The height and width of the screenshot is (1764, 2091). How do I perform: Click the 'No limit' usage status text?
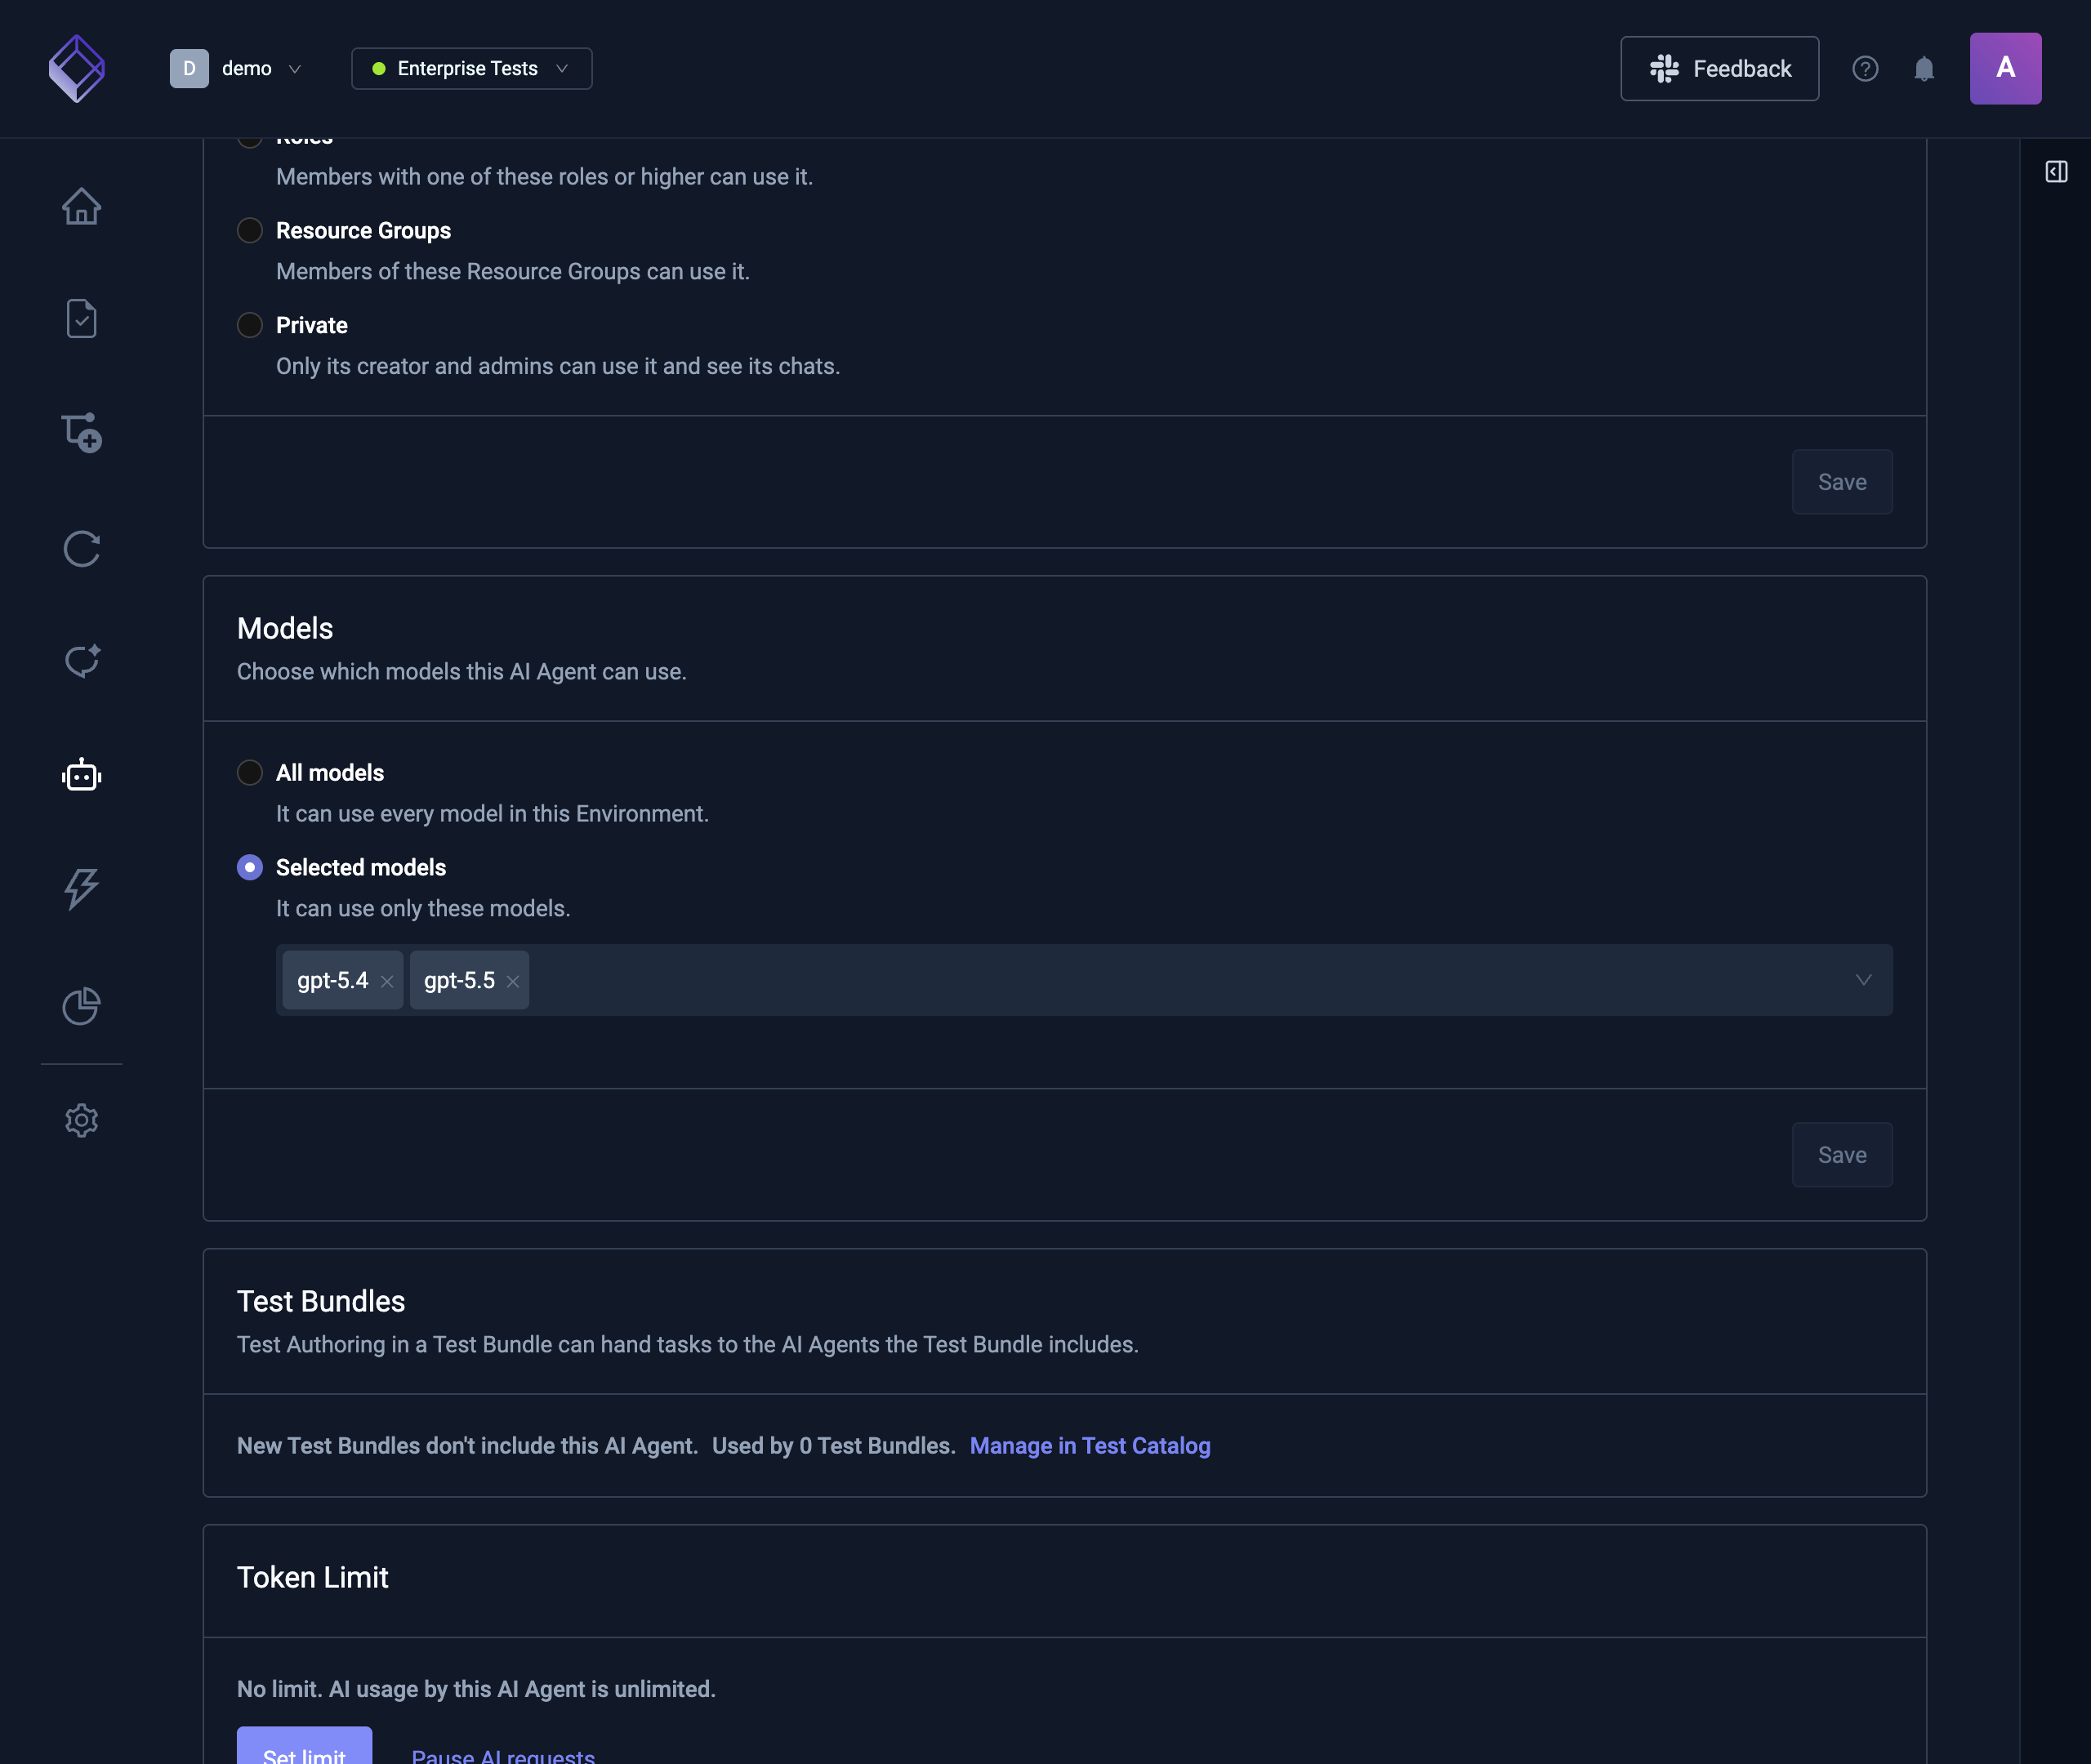476,1689
